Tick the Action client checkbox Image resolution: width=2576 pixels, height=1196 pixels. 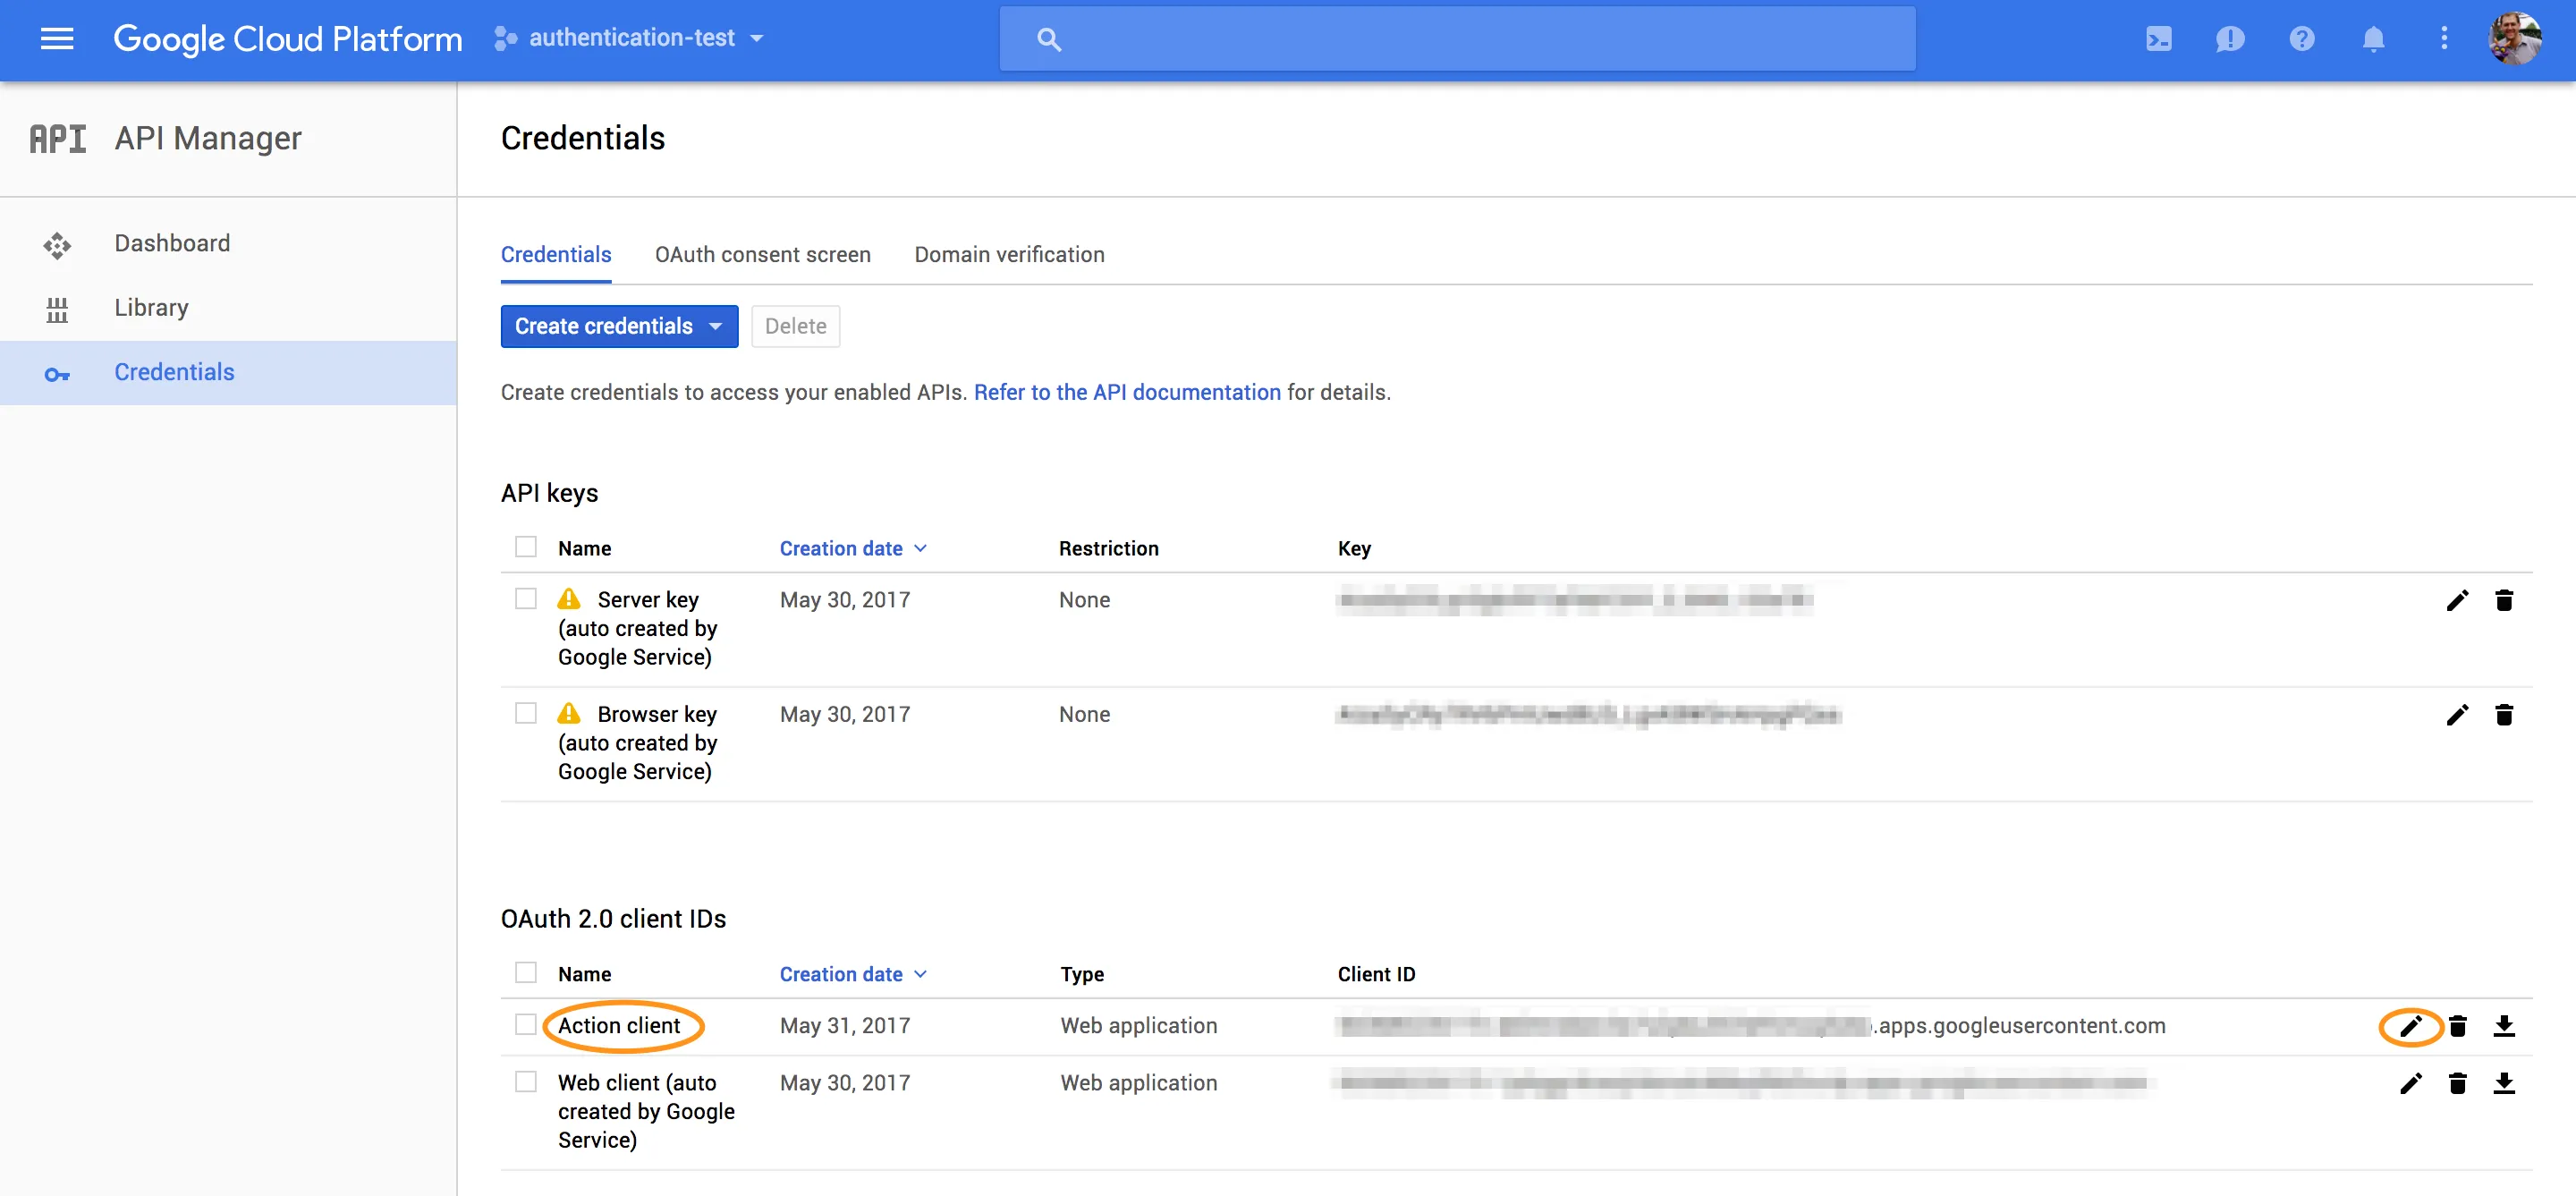(x=526, y=1024)
